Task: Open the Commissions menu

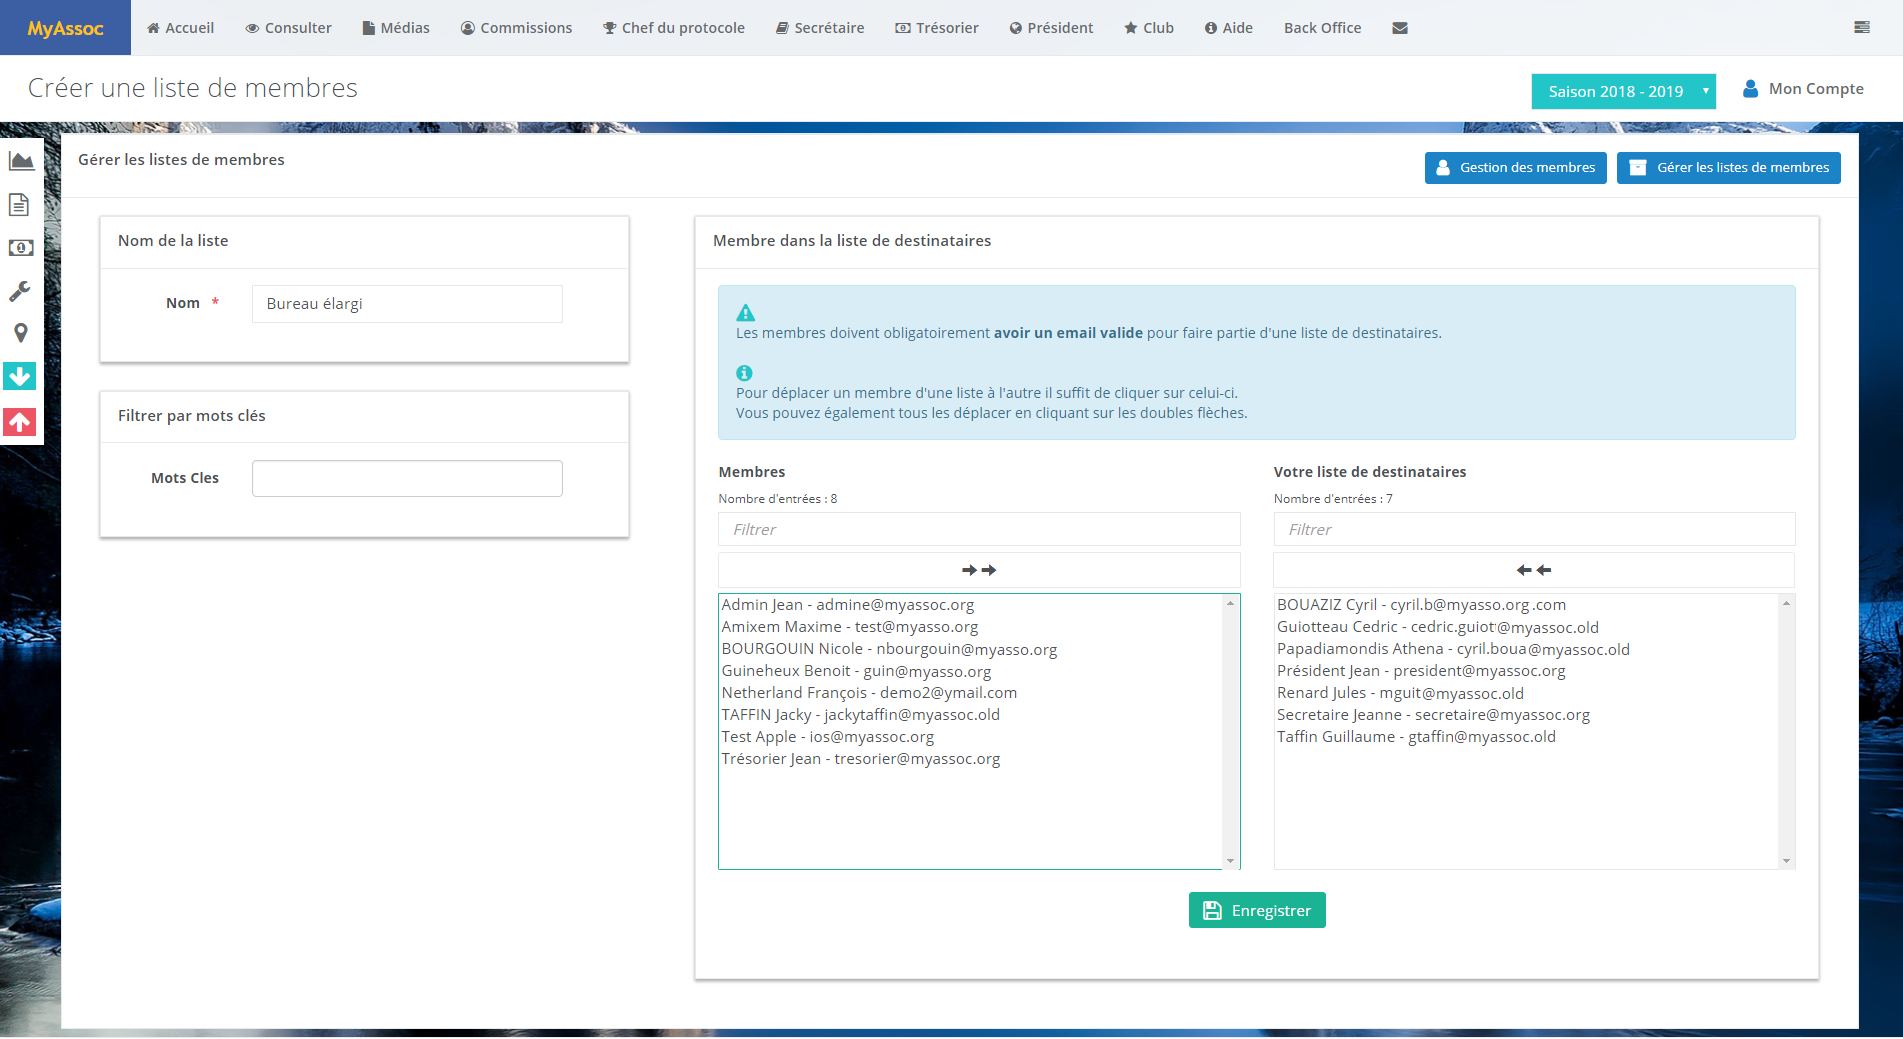Action: pyautogui.click(x=516, y=28)
